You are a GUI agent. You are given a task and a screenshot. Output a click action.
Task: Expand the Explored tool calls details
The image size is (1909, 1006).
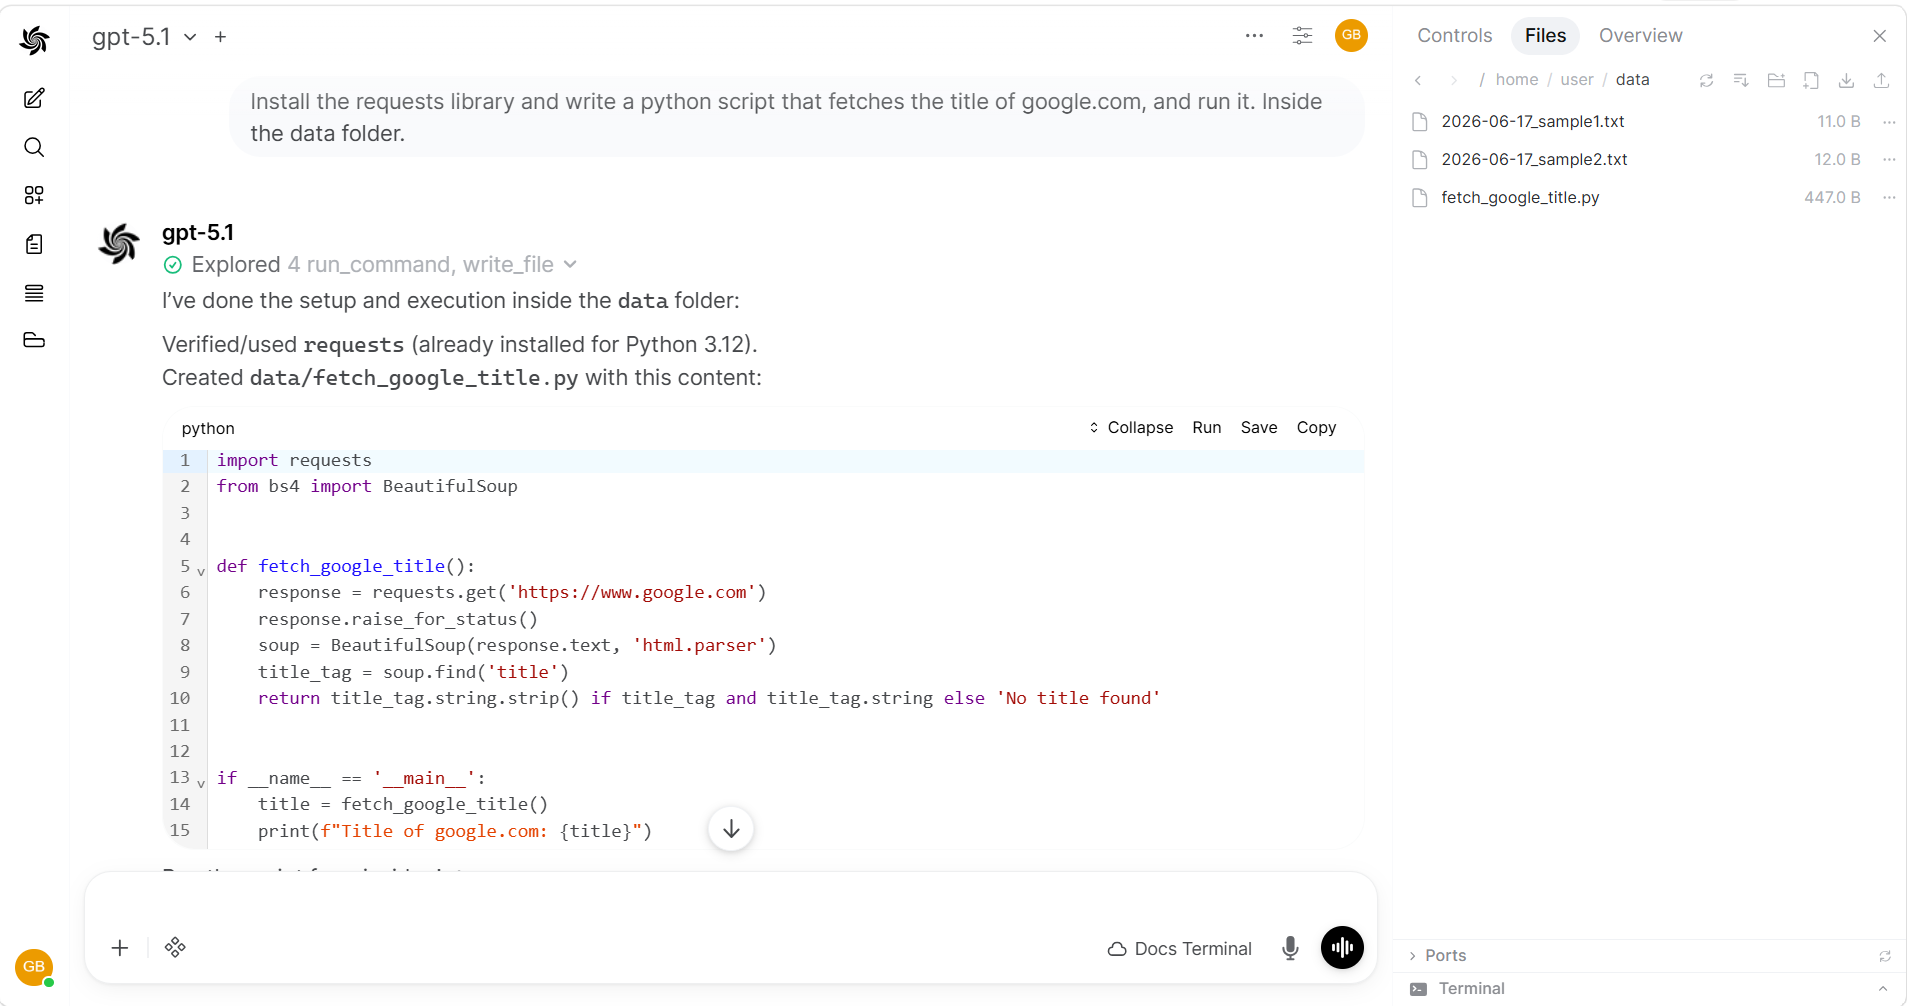point(370,265)
